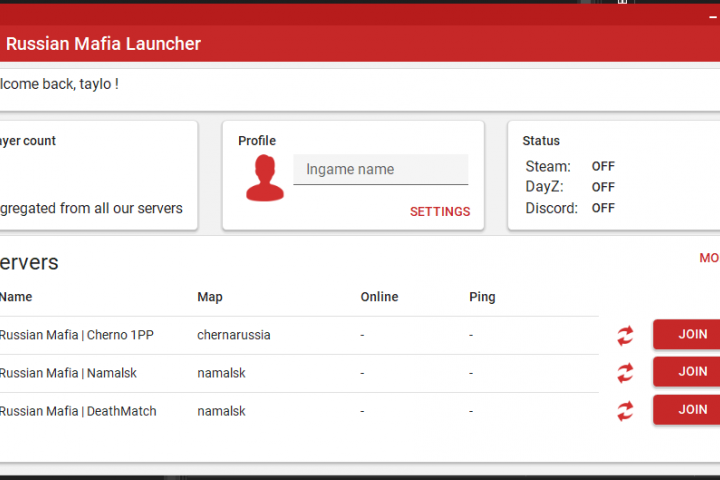Click the Russian Mafia Launcher title
Image resolution: width=720 pixels, height=480 pixels.
103,44
